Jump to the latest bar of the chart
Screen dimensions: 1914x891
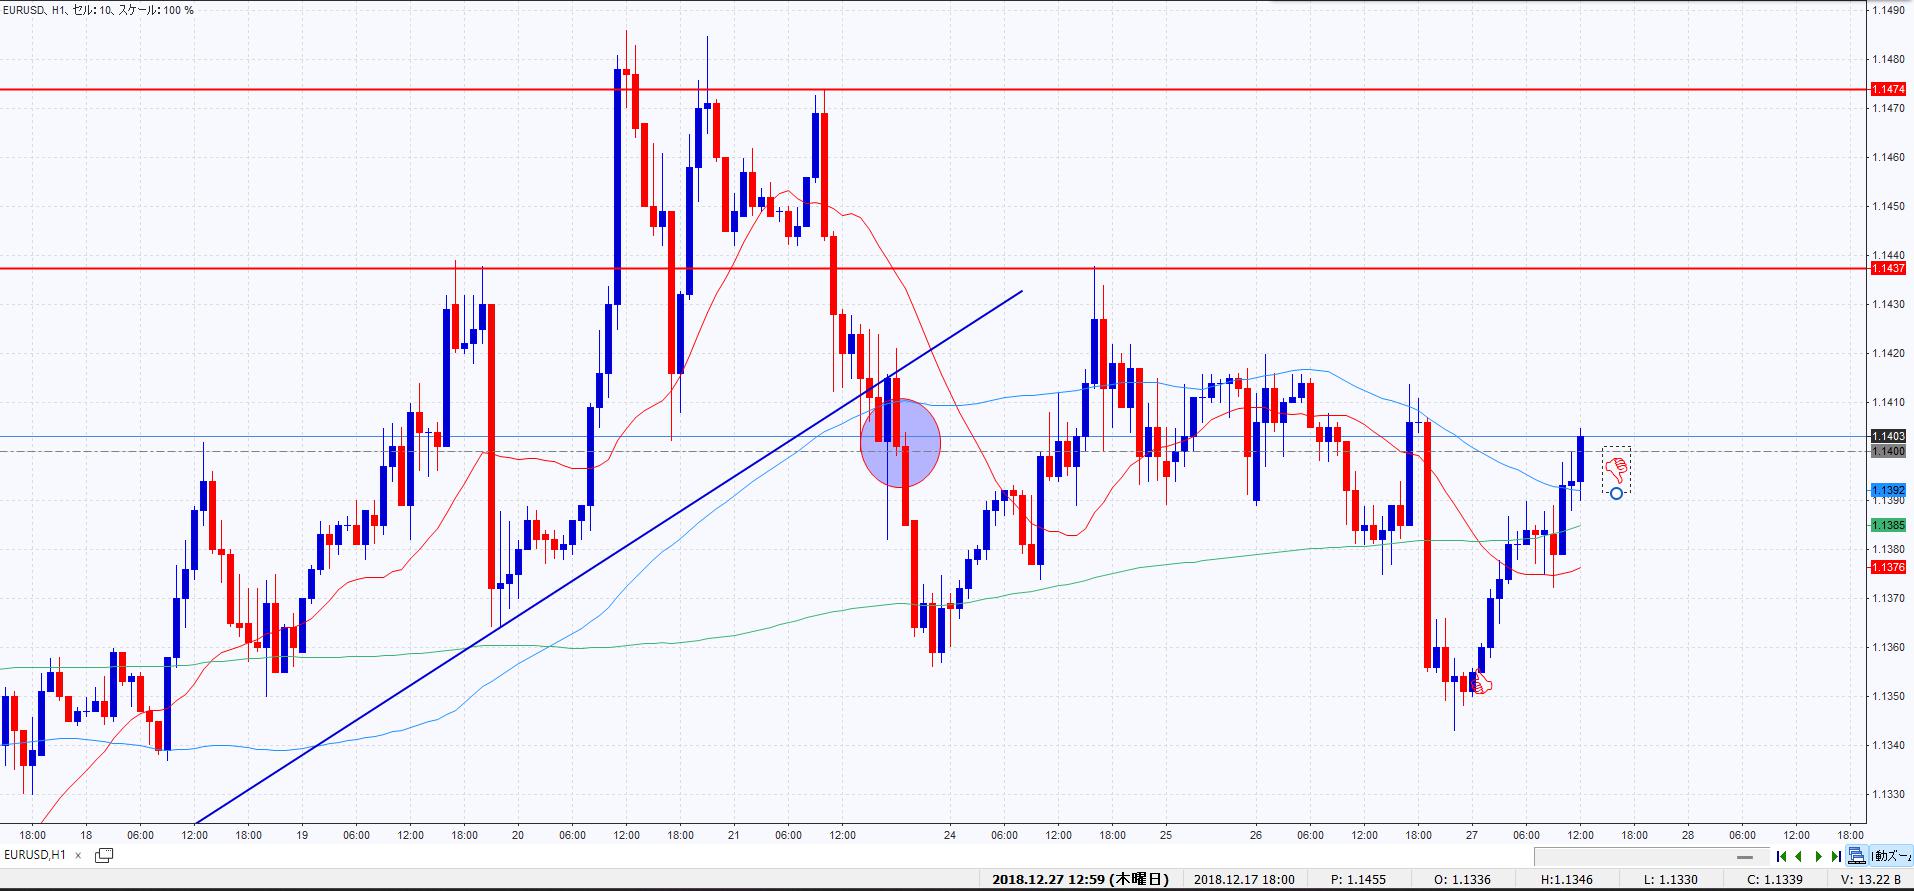pyautogui.click(x=1836, y=856)
